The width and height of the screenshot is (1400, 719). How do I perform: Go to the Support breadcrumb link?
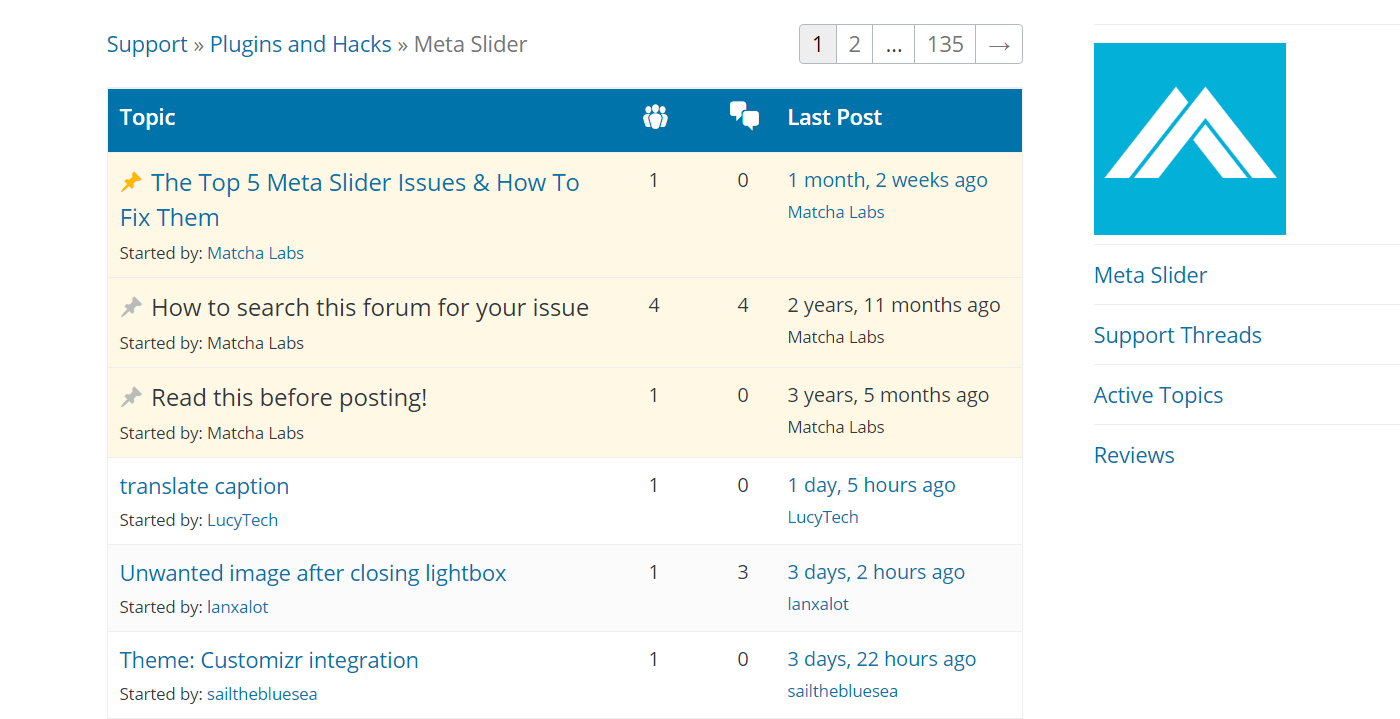(x=147, y=44)
